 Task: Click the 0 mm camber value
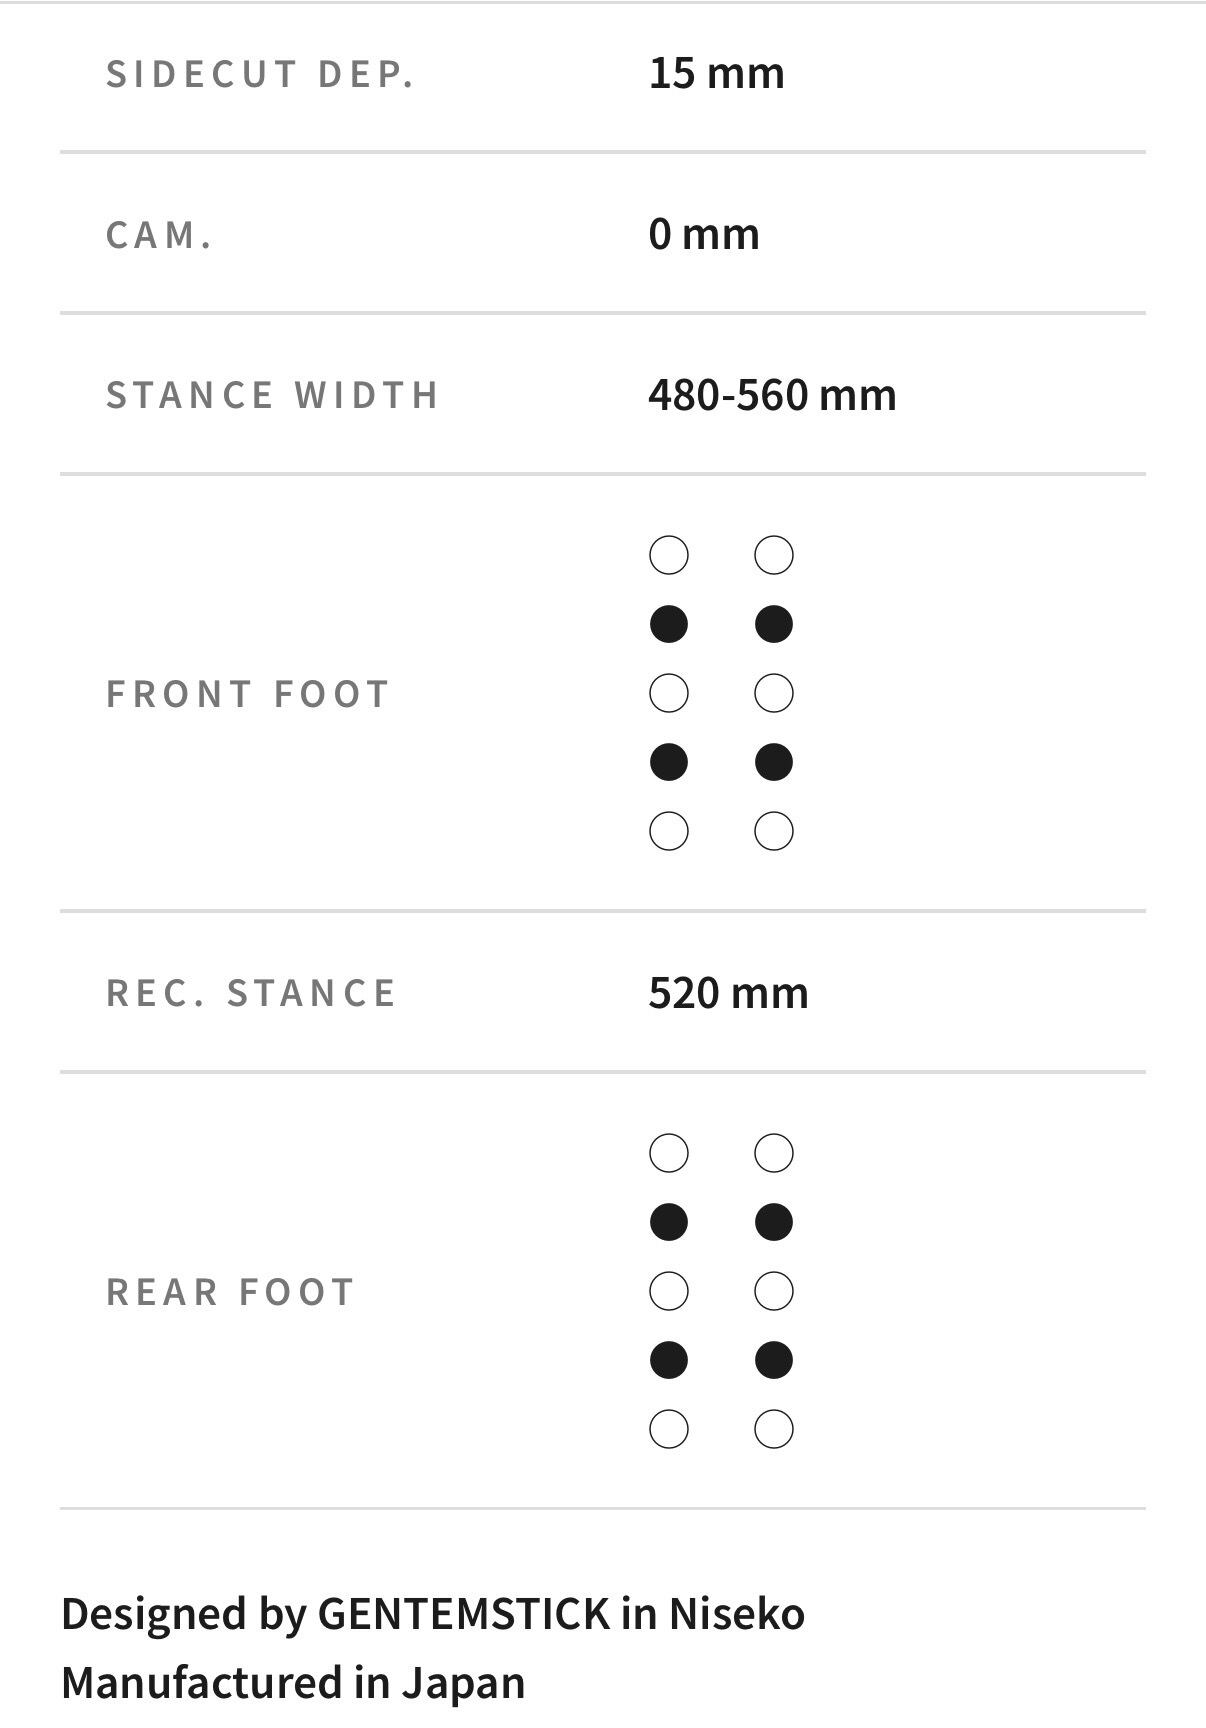click(x=704, y=234)
